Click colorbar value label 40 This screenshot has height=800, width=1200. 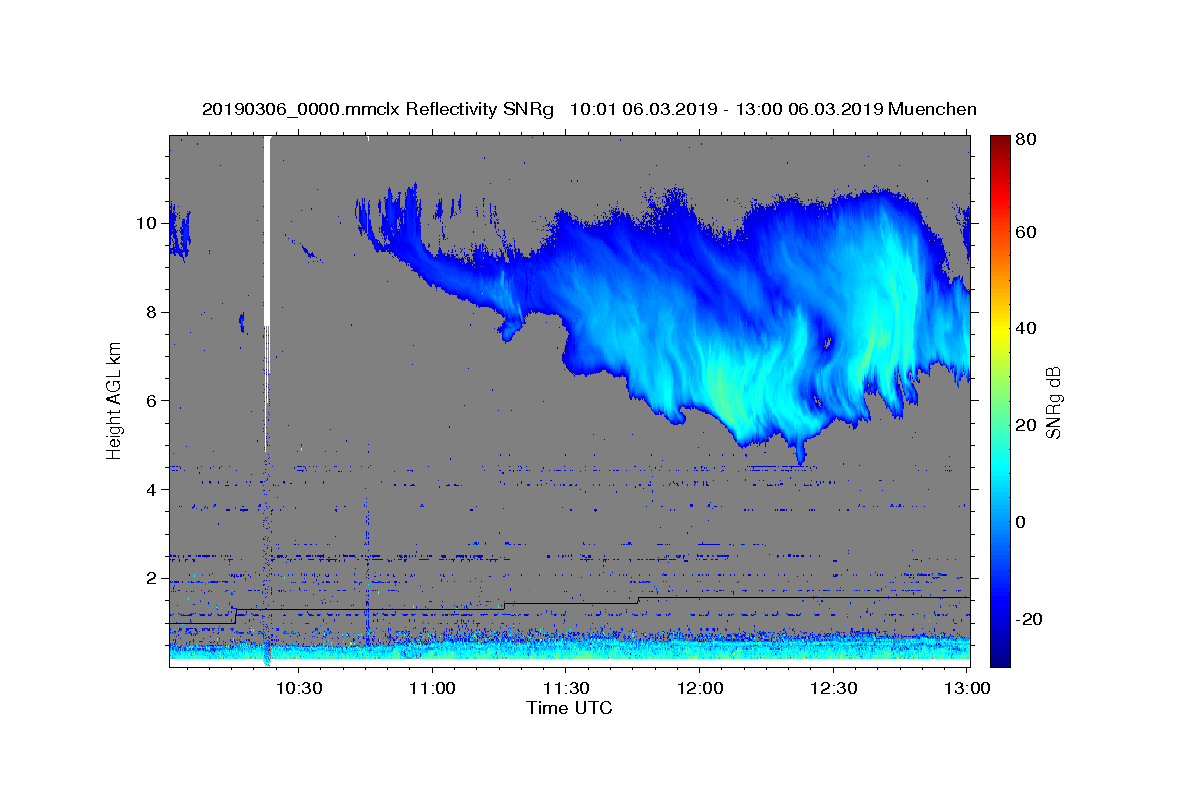(1025, 328)
